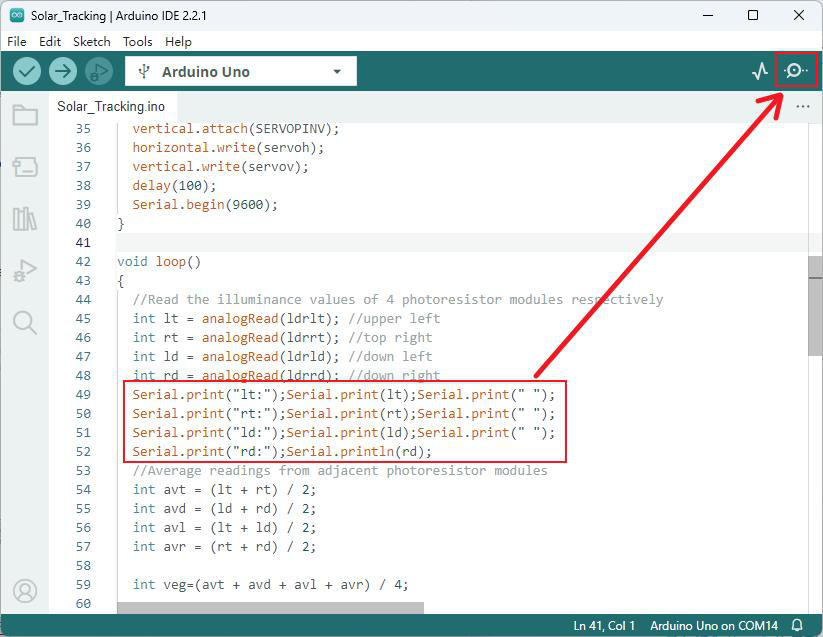Image resolution: width=823 pixels, height=637 pixels.
Task: Open the Help menu
Action: [178, 41]
